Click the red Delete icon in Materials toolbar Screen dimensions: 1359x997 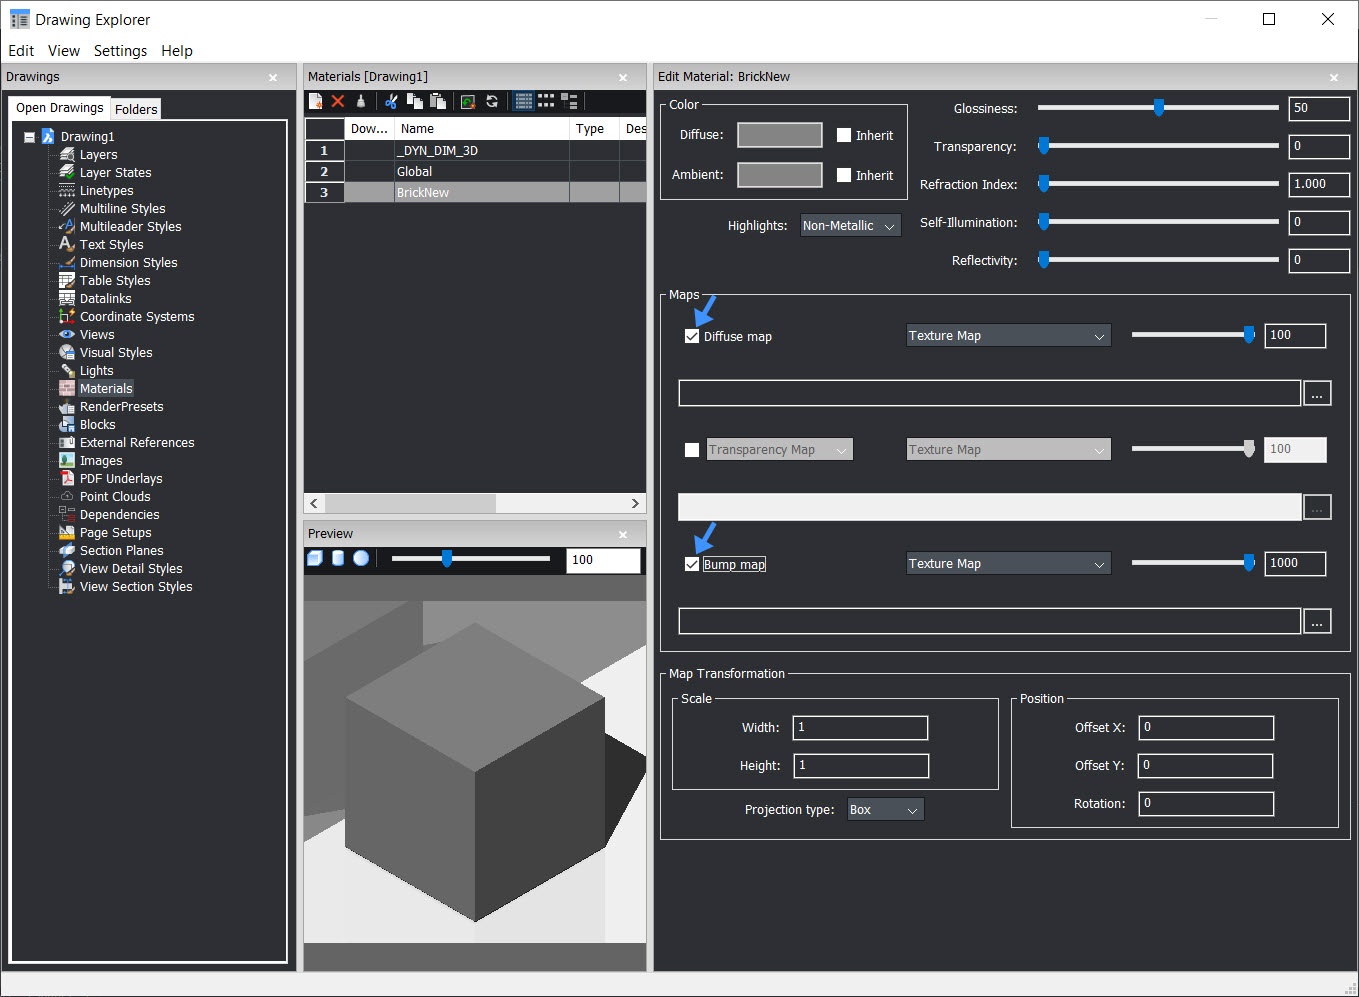pos(338,101)
